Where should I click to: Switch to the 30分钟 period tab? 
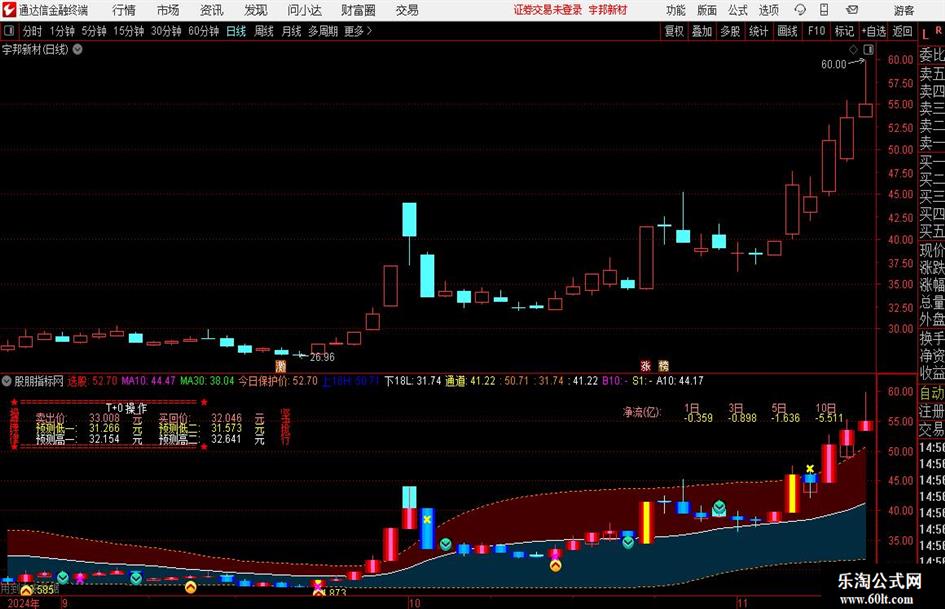(x=166, y=31)
